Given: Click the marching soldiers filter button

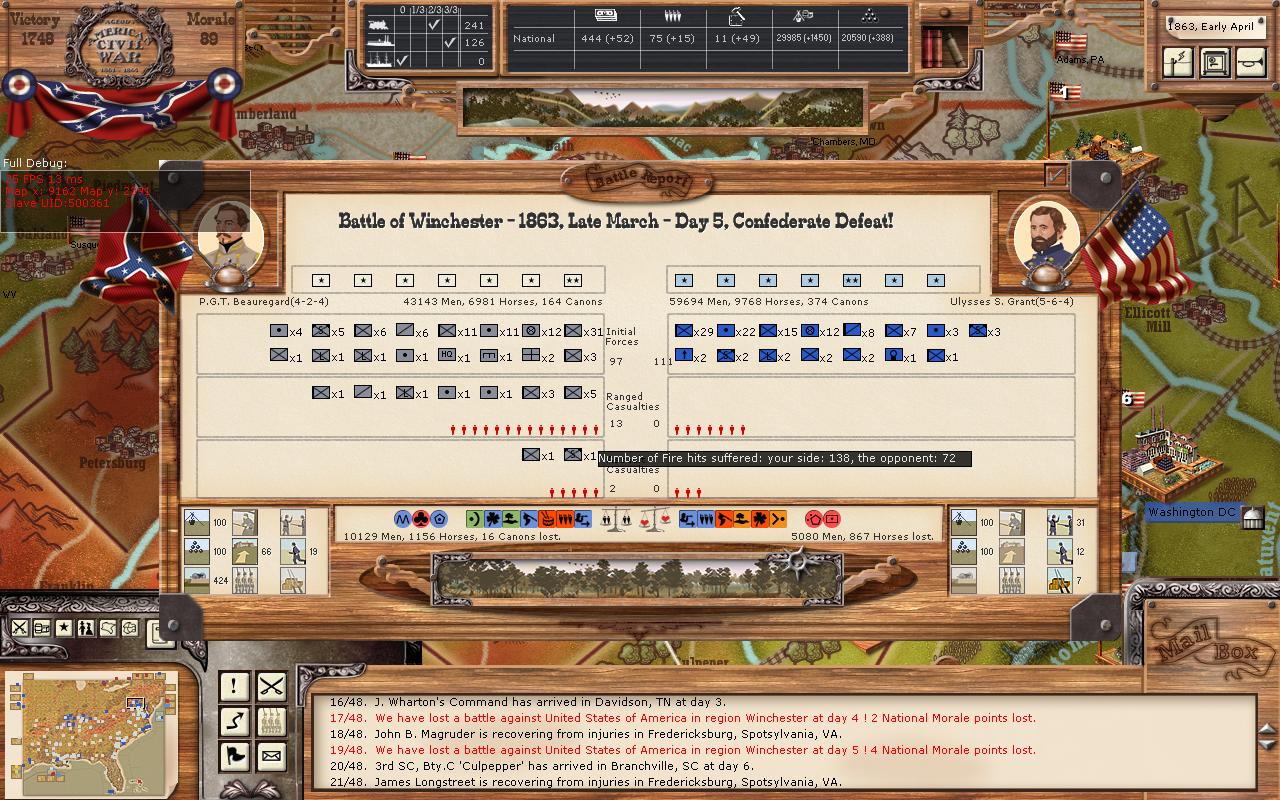Looking at the screenshot, I should point(272,721).
